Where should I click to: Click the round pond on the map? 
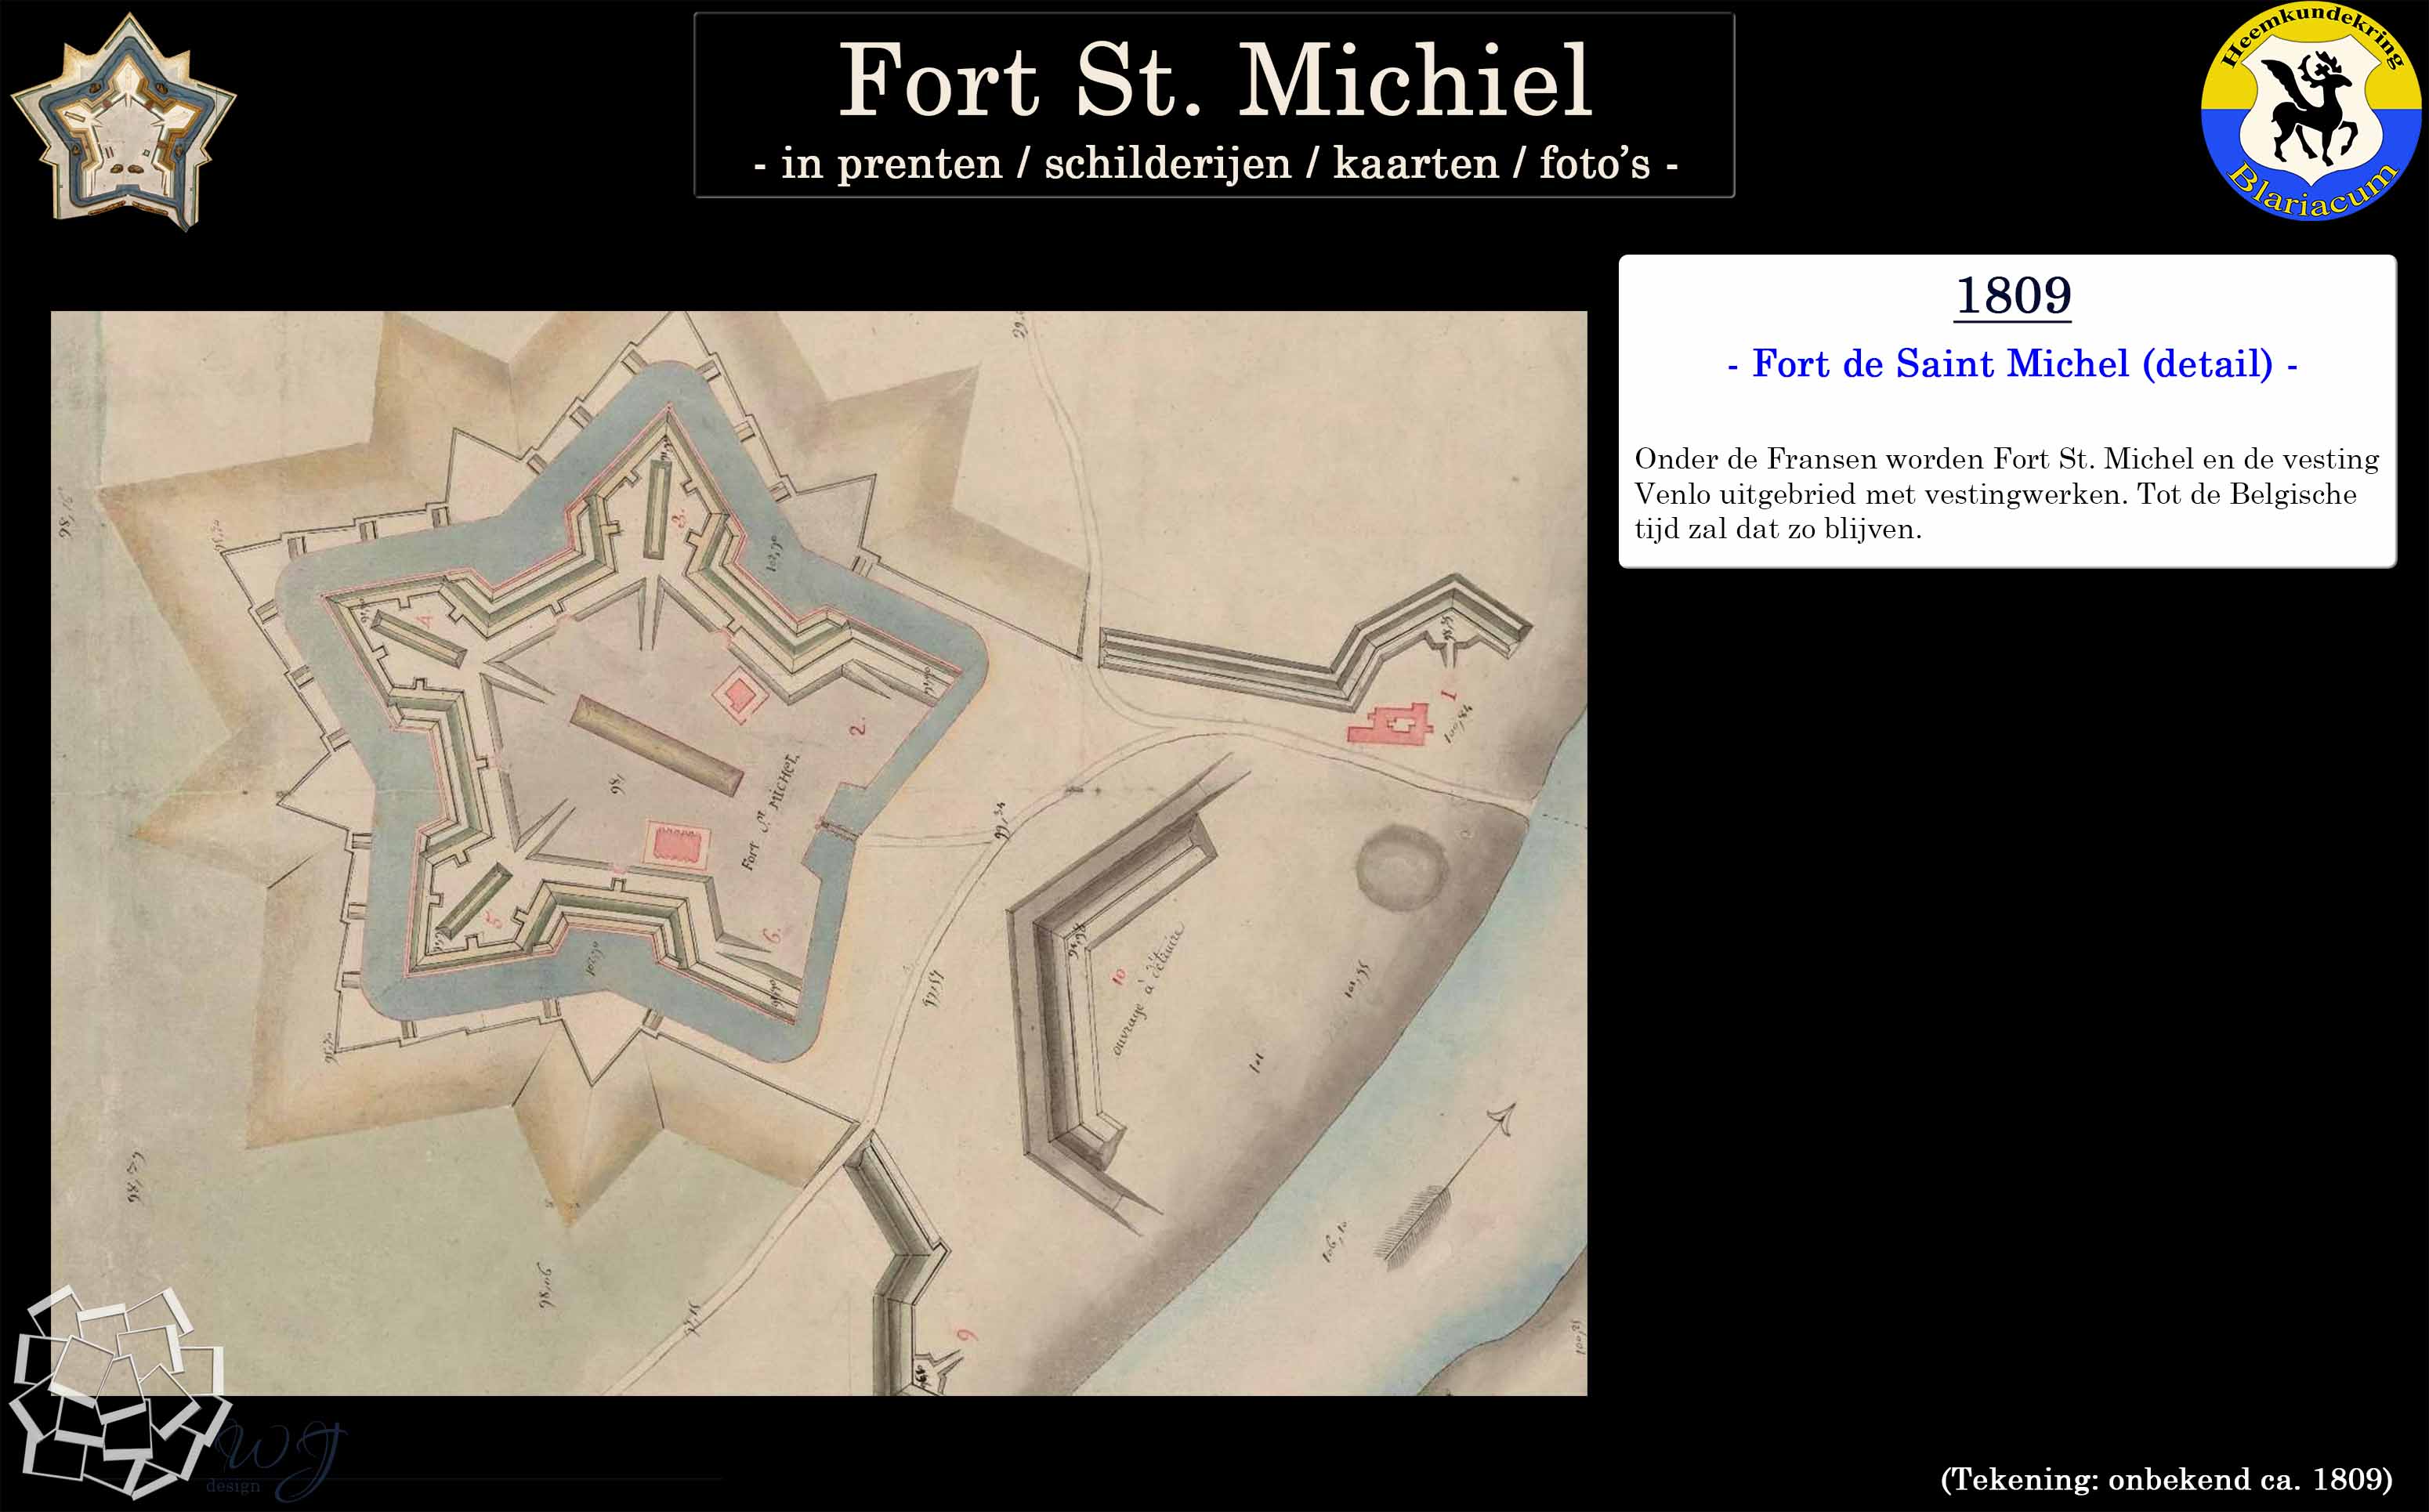point(1402,868)
